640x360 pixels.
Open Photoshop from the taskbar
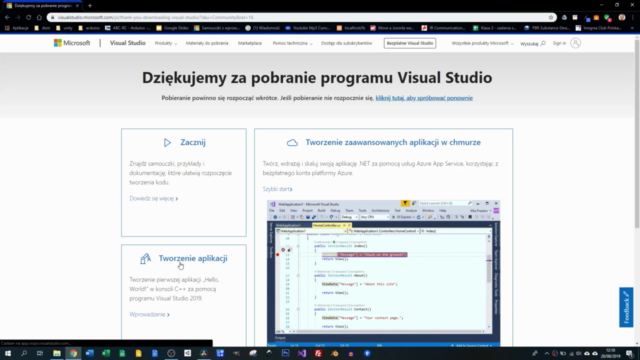coord(285,353)
